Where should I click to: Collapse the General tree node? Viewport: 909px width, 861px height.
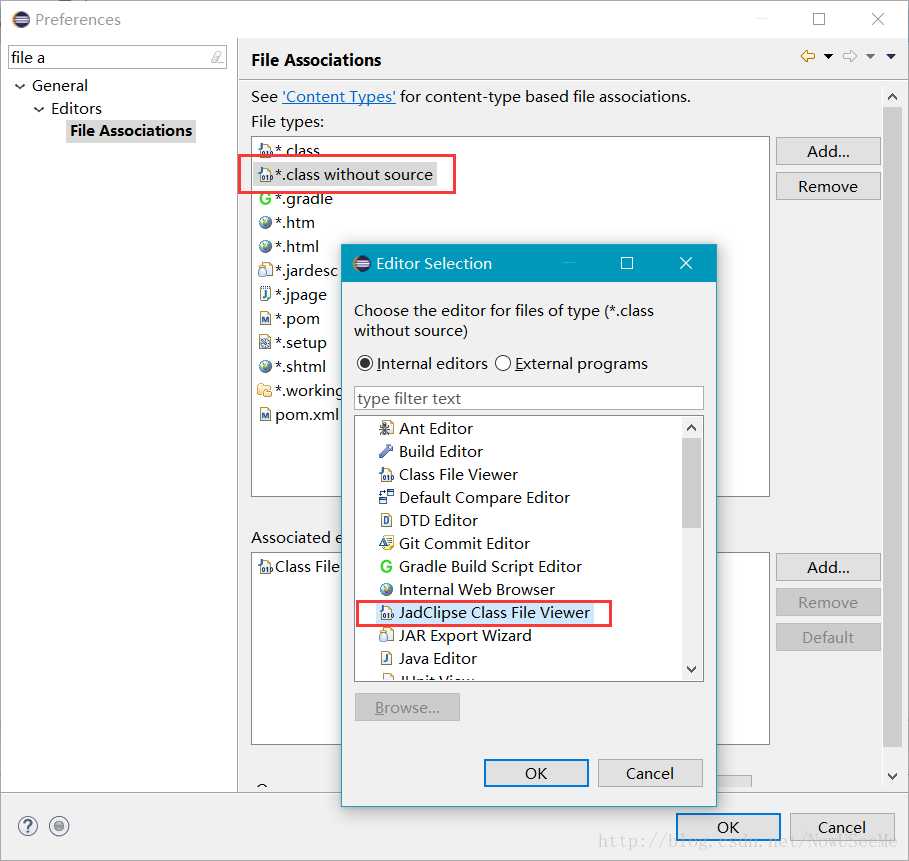20,86
